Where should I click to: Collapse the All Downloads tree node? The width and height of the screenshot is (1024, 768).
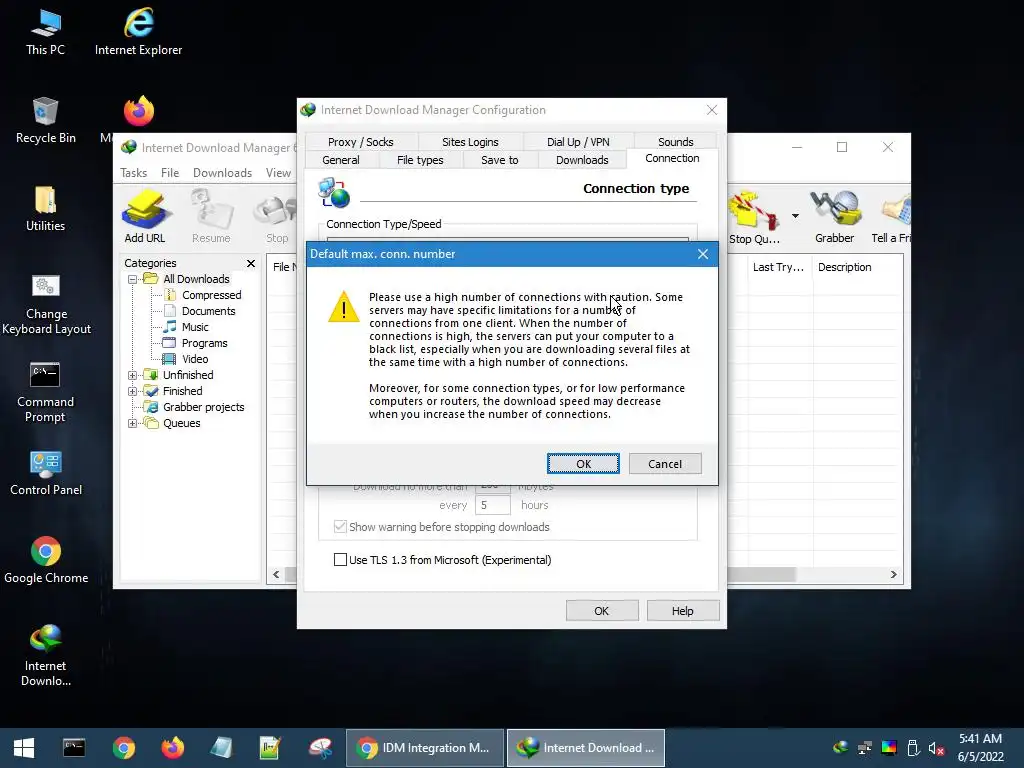click(133, 279)
